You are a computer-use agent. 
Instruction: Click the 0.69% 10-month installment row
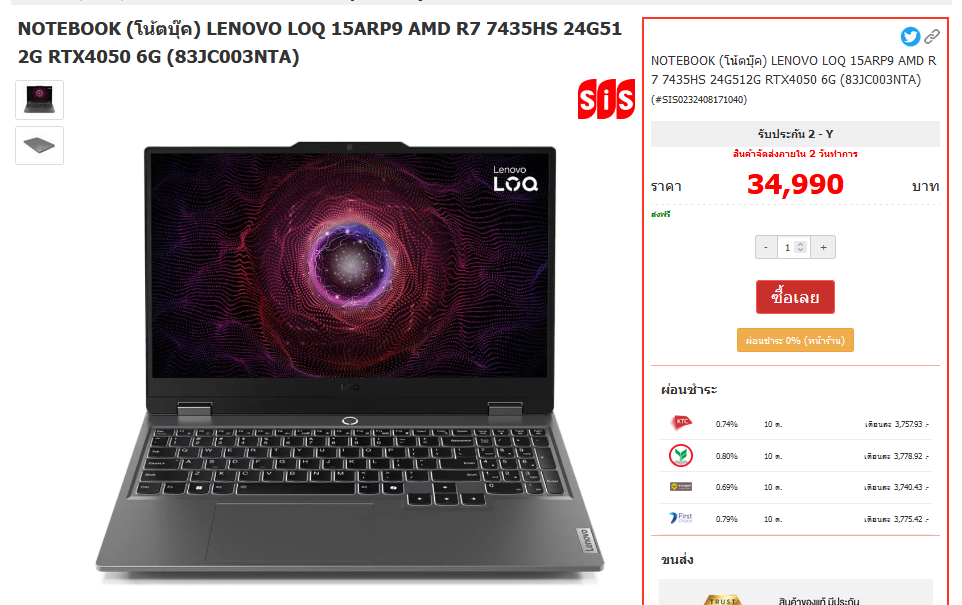795,487
